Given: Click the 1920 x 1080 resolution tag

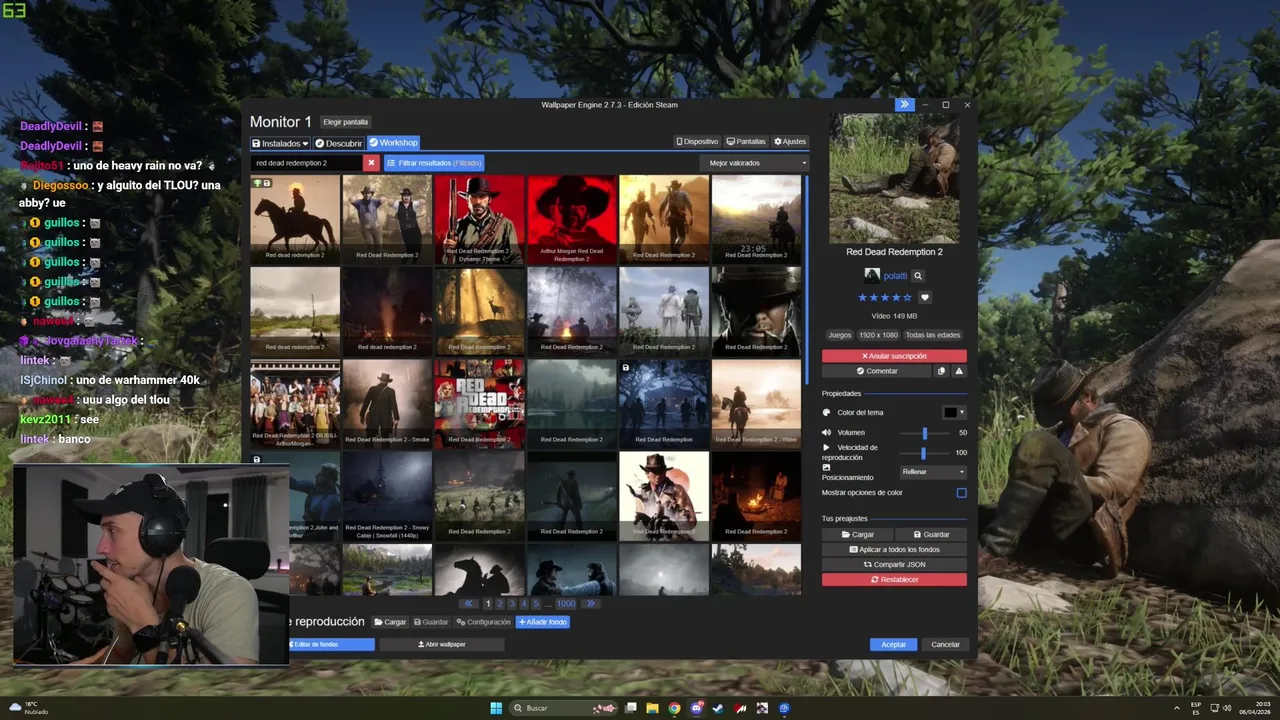Looking at the screenshot, I should tap(878, 335).
